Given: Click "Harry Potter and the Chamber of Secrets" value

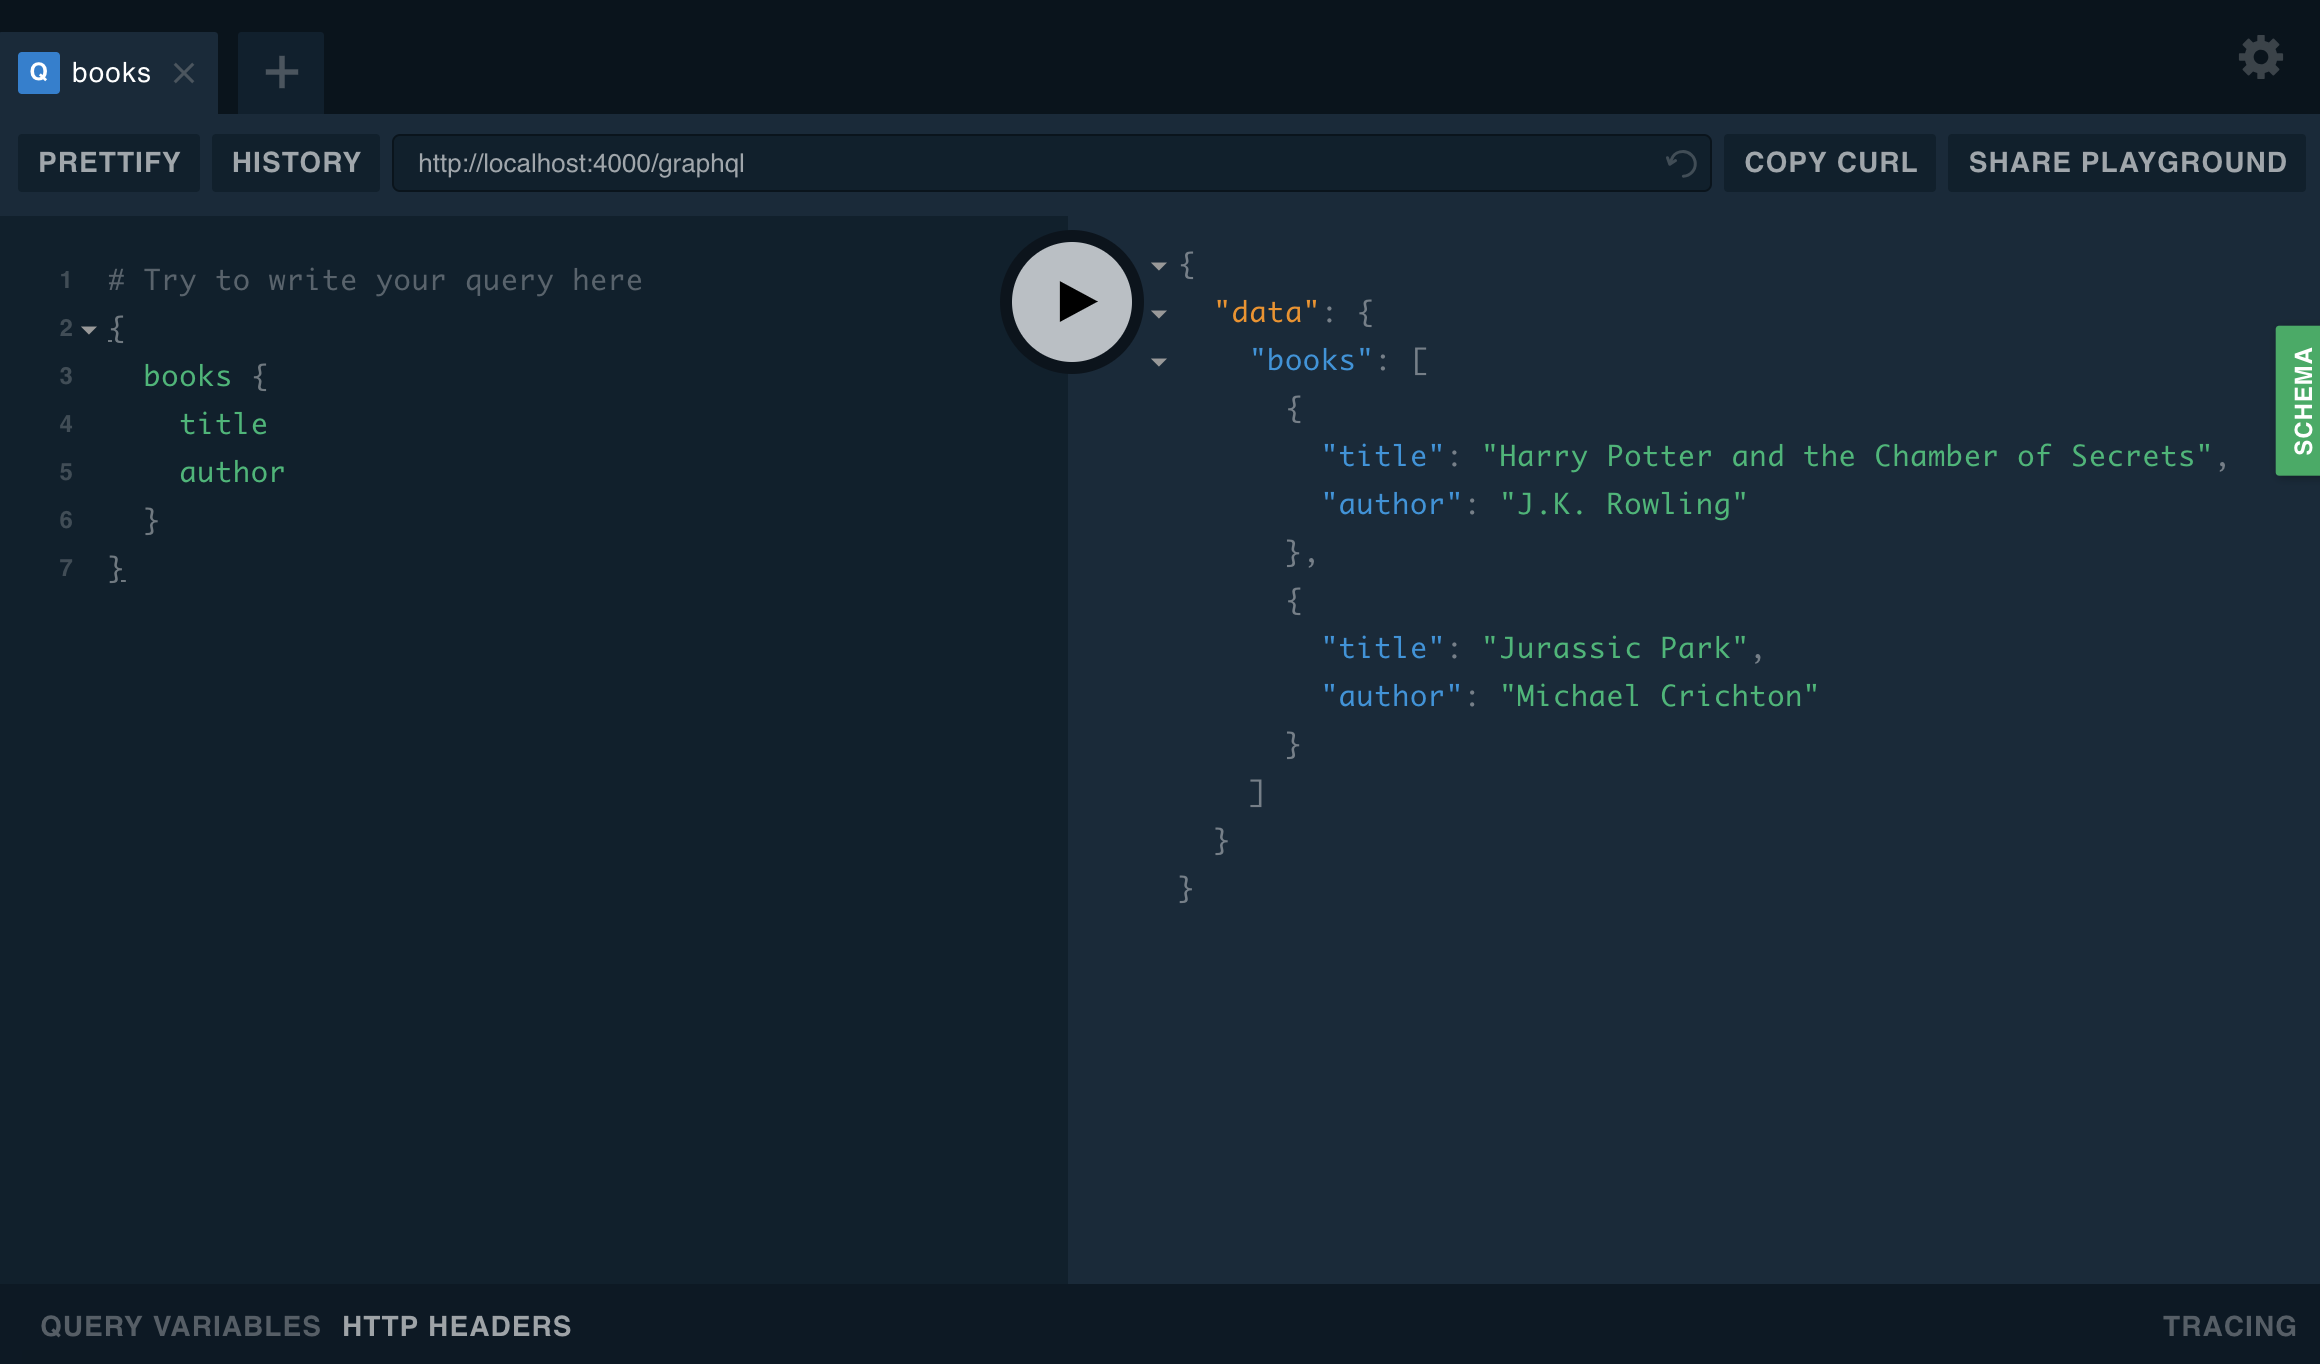Looking at the screenshot, I should click(x=1847, y=456).
